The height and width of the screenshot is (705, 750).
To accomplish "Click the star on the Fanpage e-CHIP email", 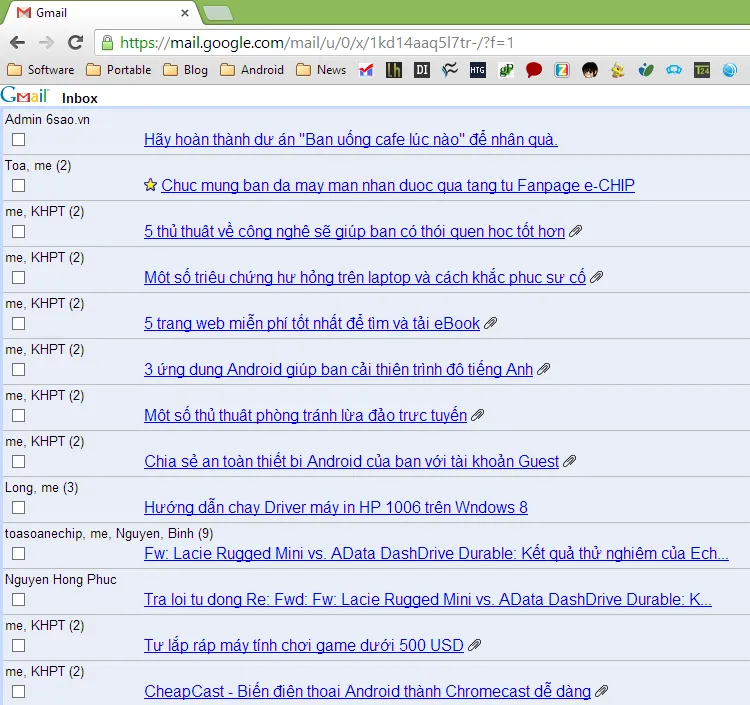I will (x=151, y=185).
